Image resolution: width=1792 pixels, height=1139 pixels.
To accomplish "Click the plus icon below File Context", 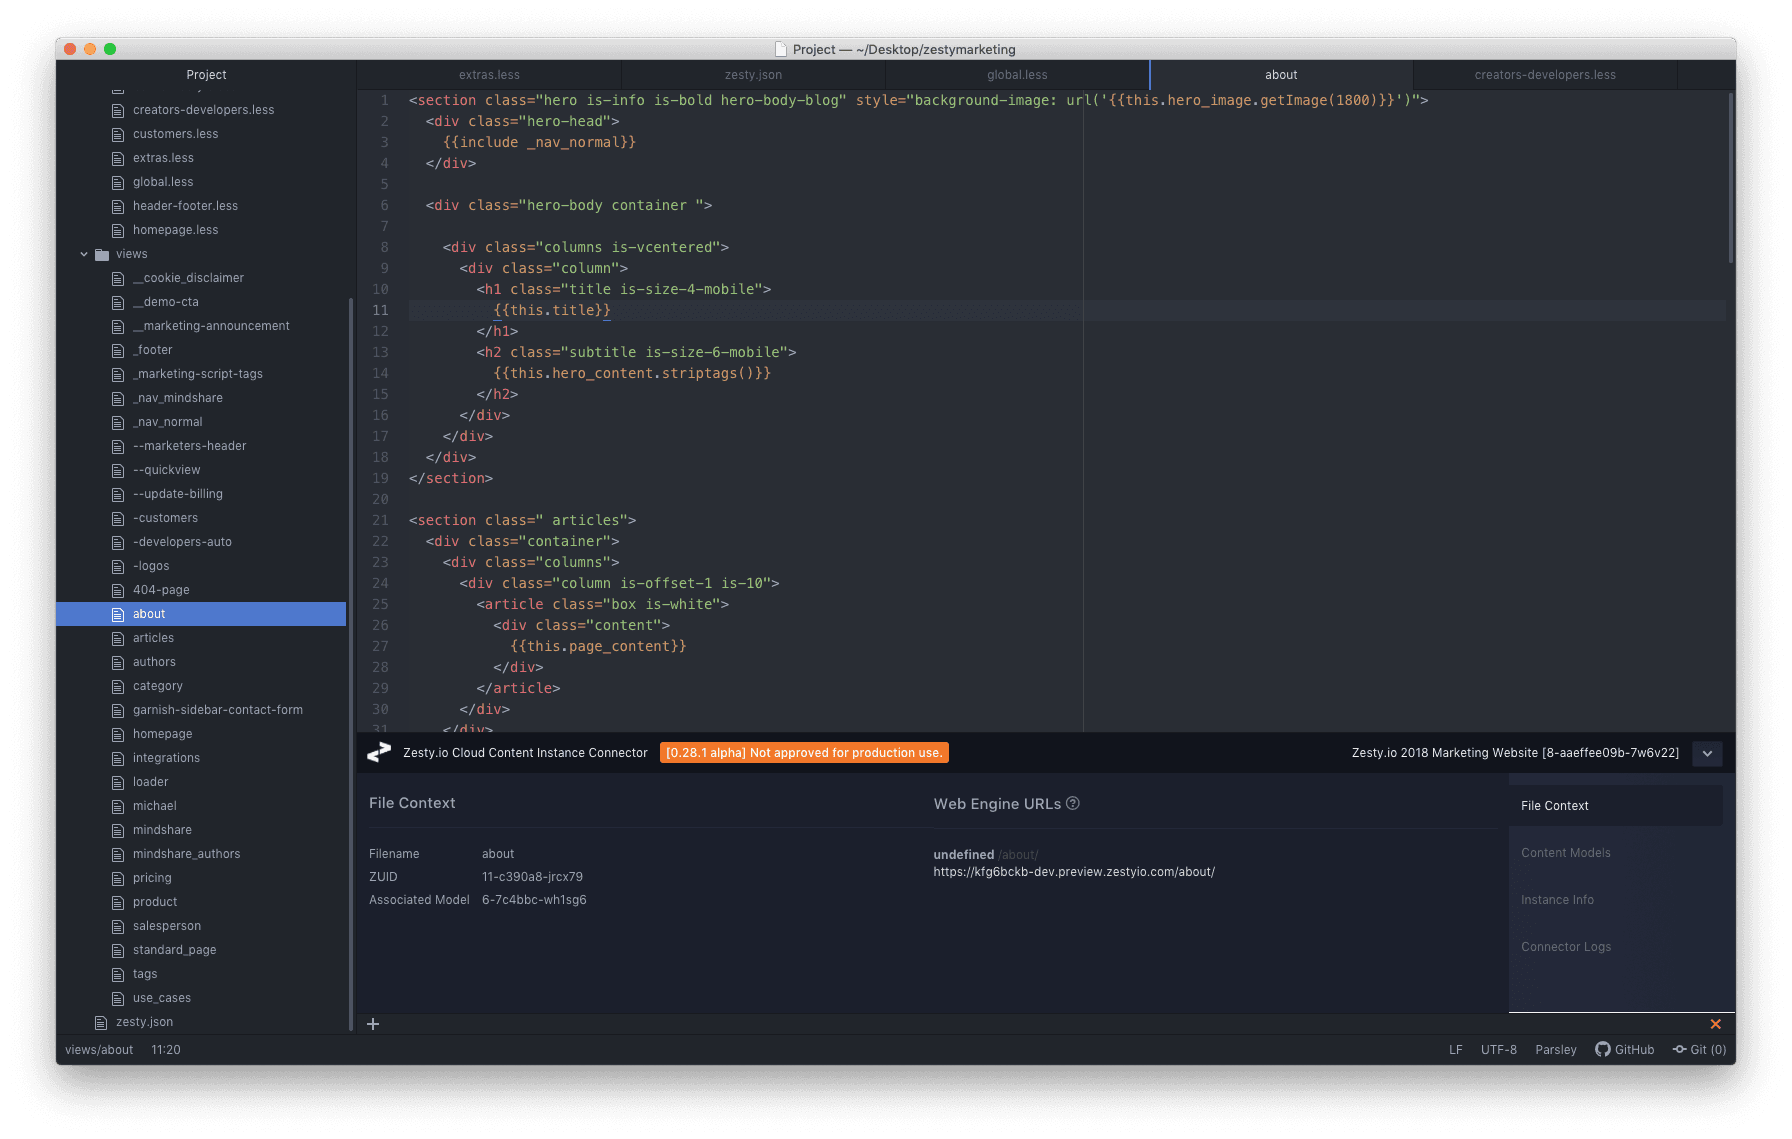I will pyautogui.click(x=373, y=1024).
